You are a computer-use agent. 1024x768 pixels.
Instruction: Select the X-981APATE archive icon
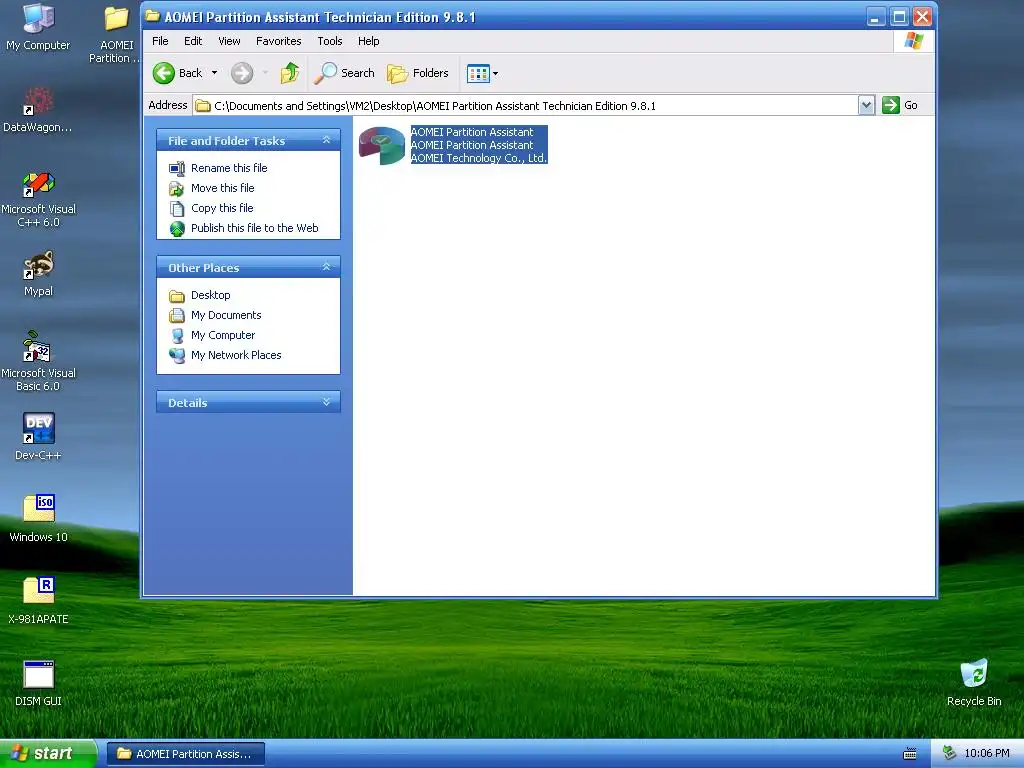(38, 600)
